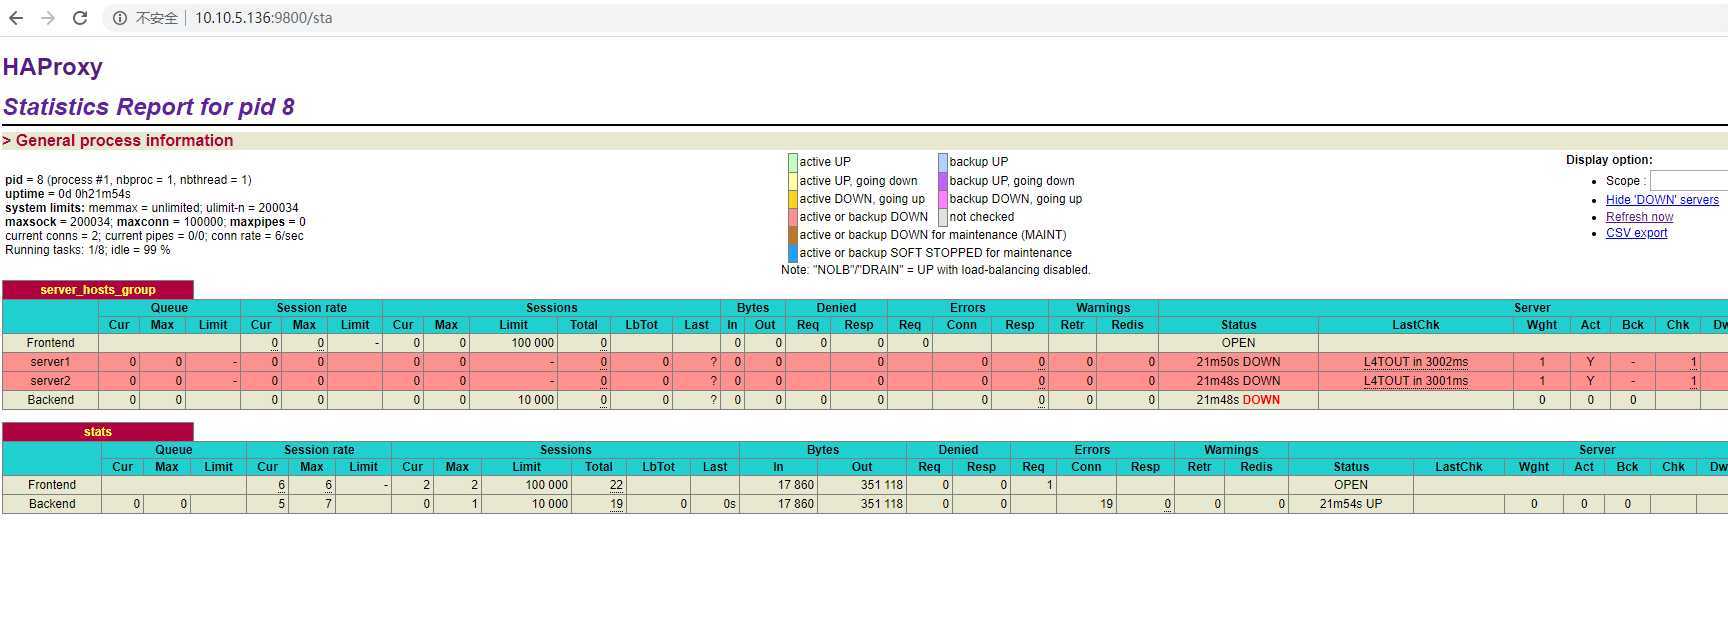
Task: Click stats Backend total sessions 19
Action: (616, 504)
